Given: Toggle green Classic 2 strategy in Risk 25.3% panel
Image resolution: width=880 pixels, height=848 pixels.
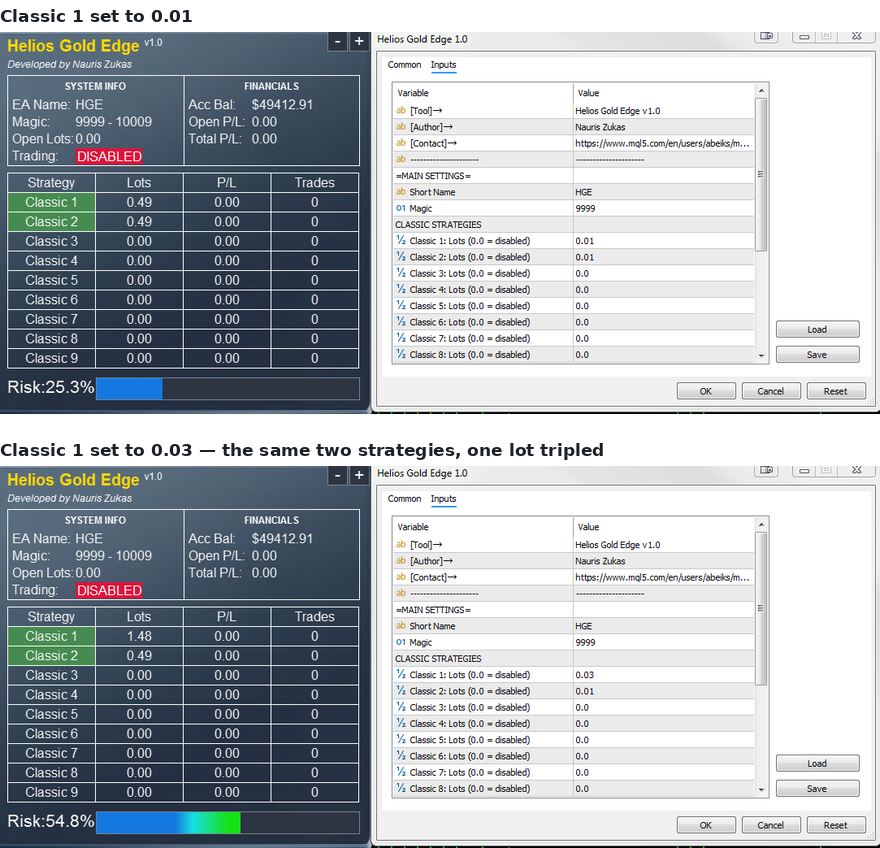Looking at the screenshot, I should pyautogui.click(x=52, y=222).
